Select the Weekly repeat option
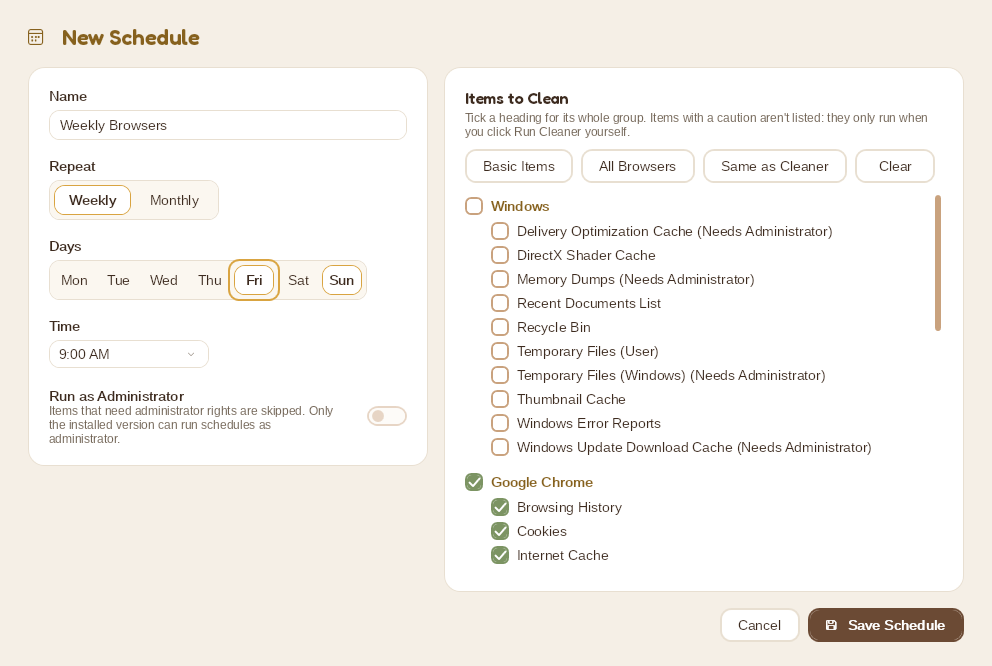The height and width of the screenshot is (666, 992). [x=92, y=200]
